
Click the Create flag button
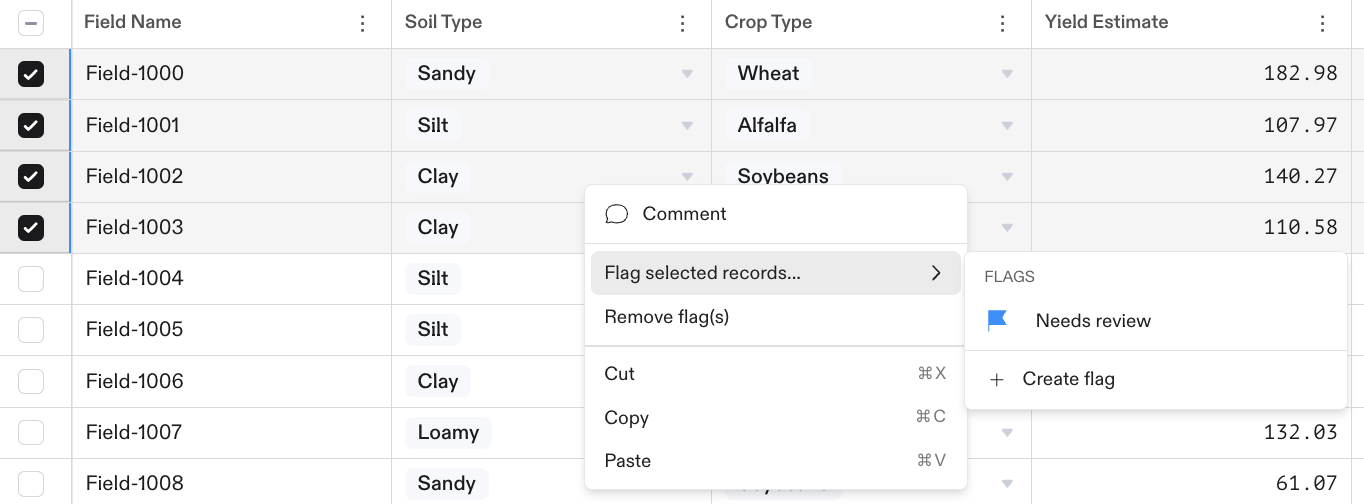[x=1068, y=380]
